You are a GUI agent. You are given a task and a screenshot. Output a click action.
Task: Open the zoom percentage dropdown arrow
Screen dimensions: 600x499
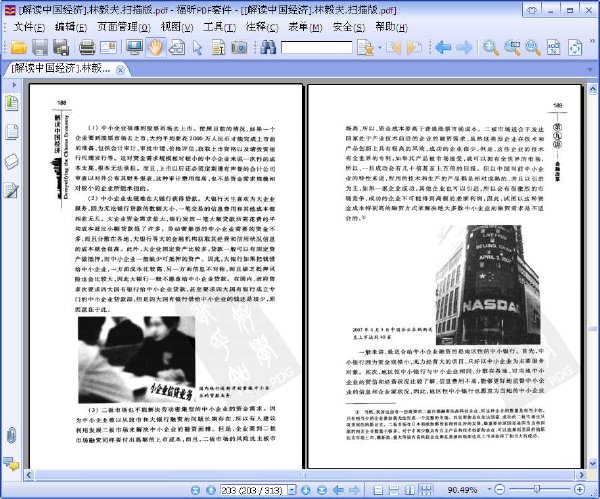[x=489, y=489]
